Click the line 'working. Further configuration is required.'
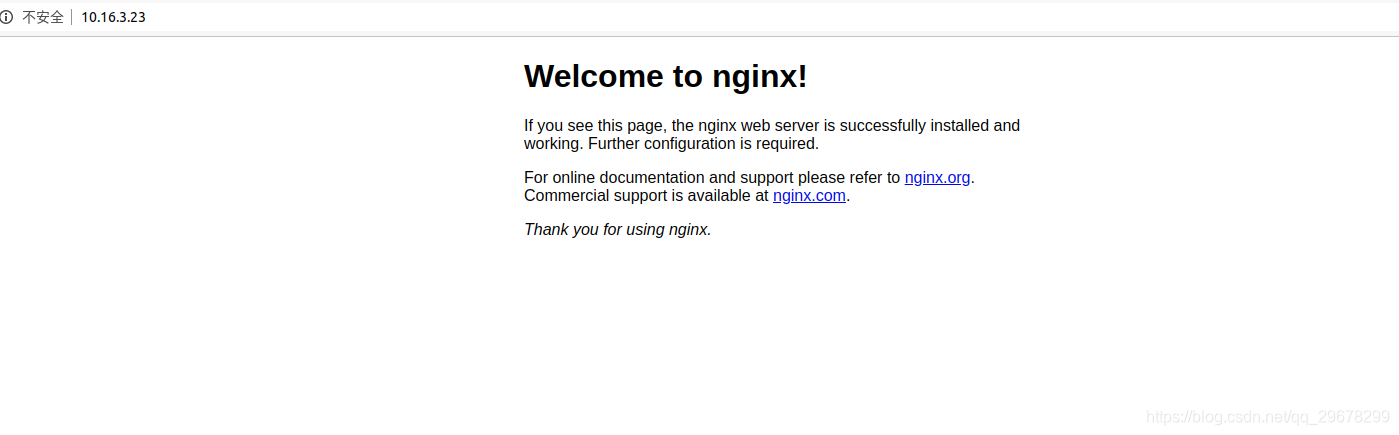Screen dimensions: 1399x435 [x=671, y=144]
